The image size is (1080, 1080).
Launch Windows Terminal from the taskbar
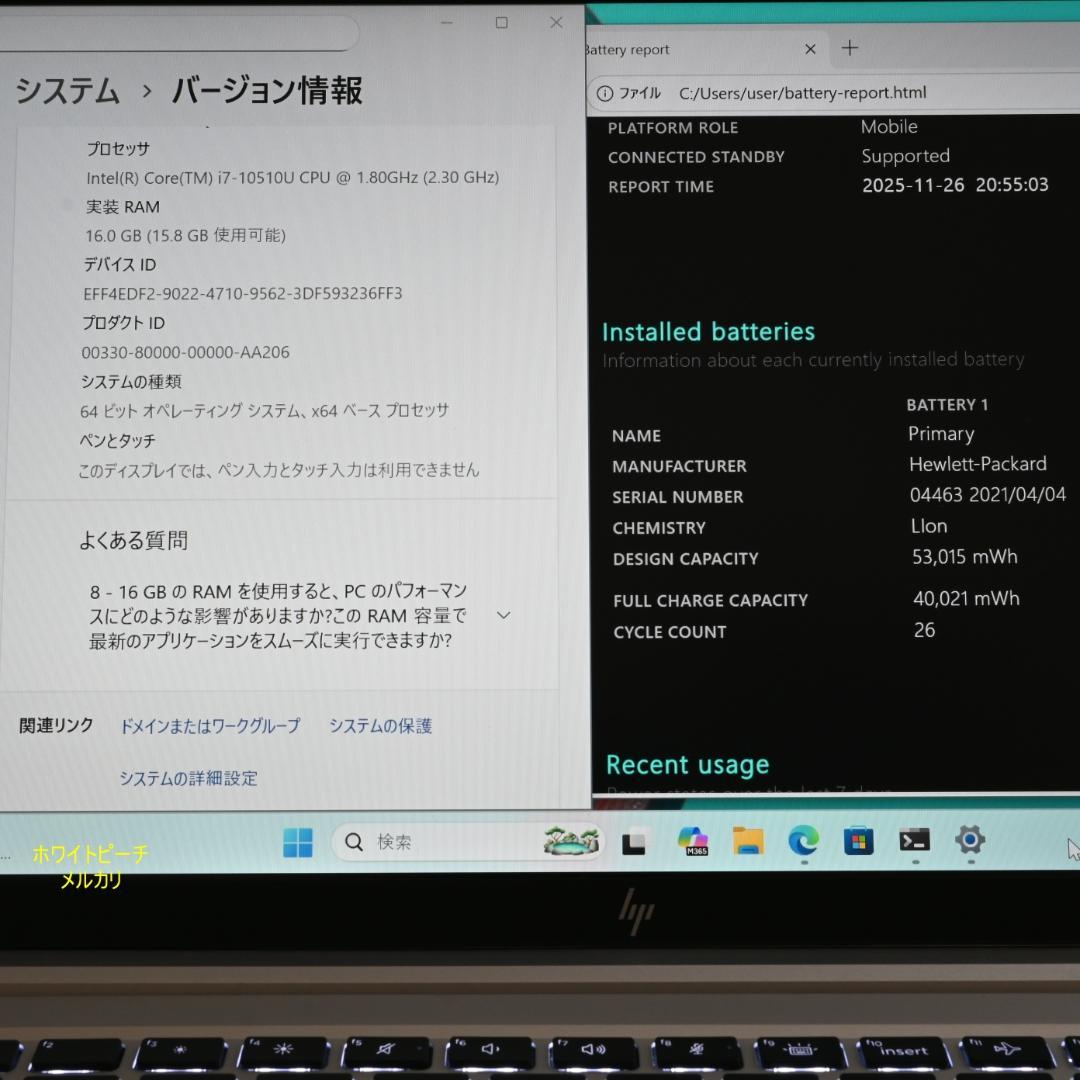[x=914, y=842]
